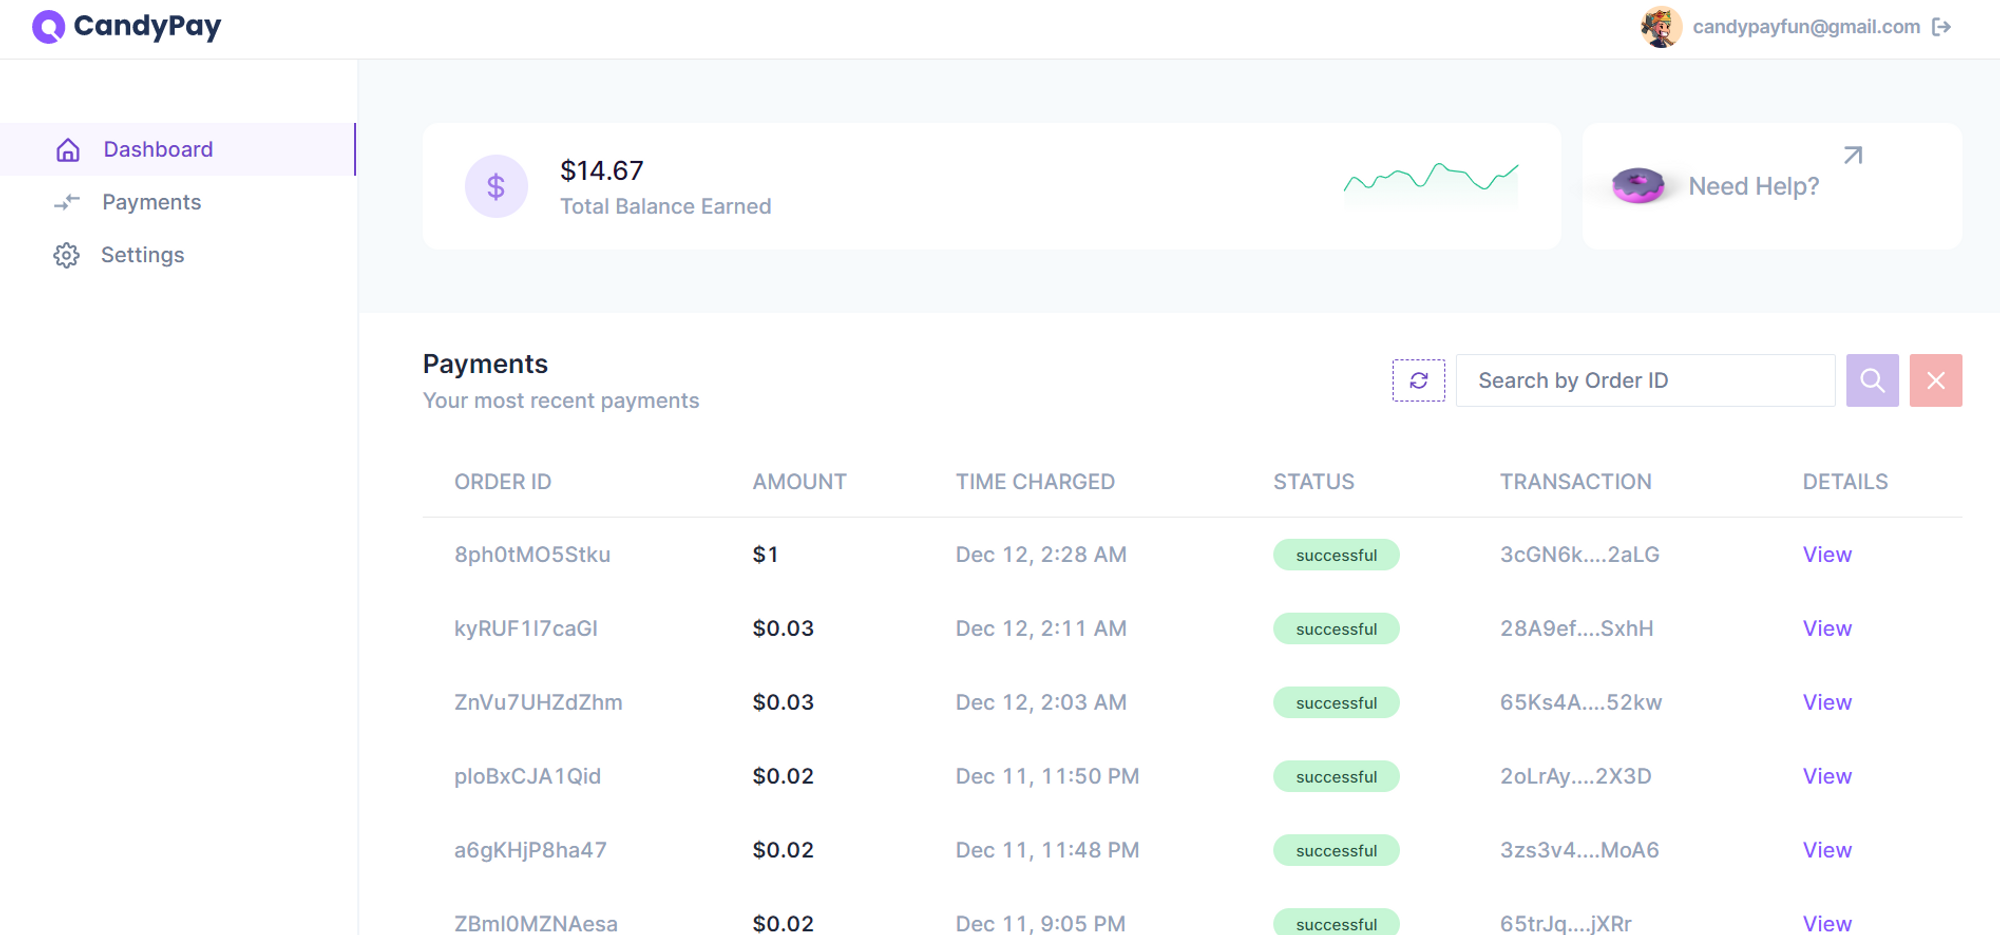This screenshot has width=2000, height=935.
Task: Click the ORDER ID column header
Action: (x=503, y=482)
